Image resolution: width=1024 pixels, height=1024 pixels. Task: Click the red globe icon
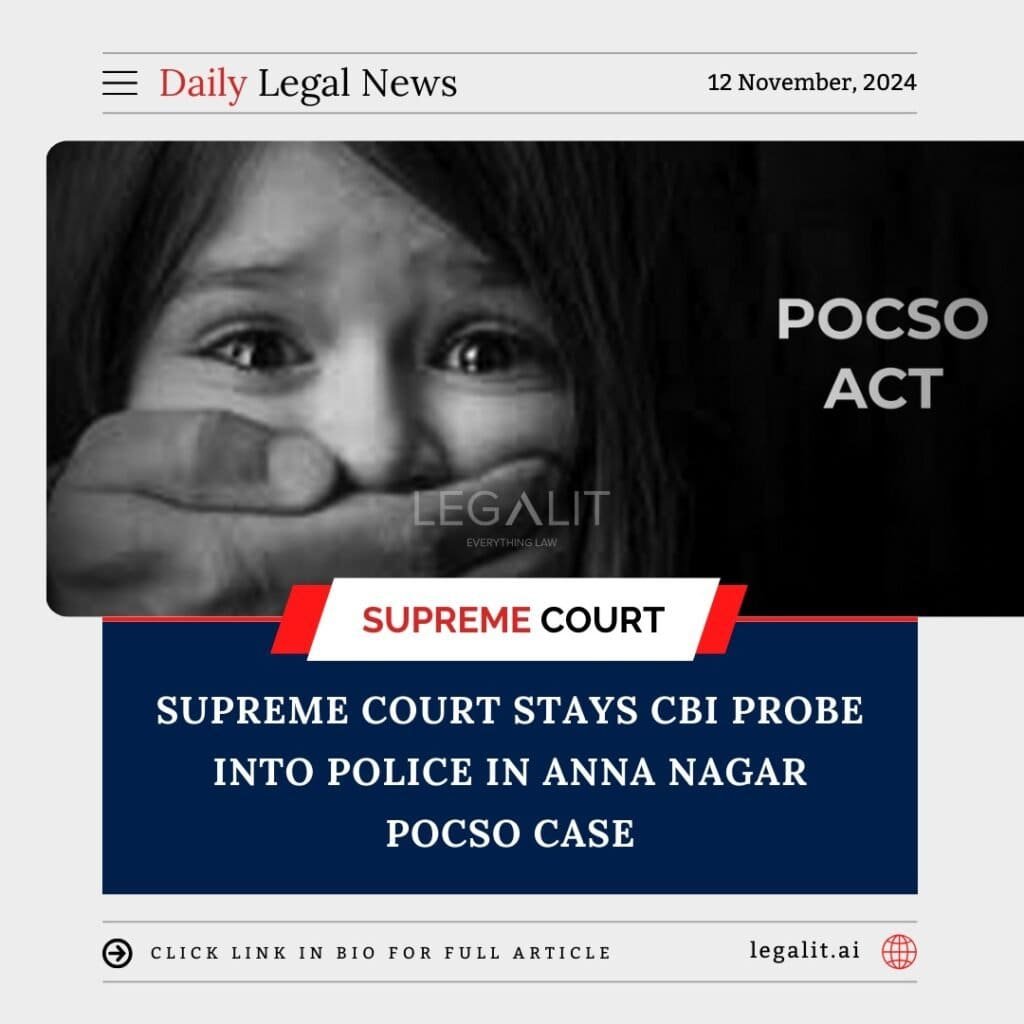[x=899, y=952]
